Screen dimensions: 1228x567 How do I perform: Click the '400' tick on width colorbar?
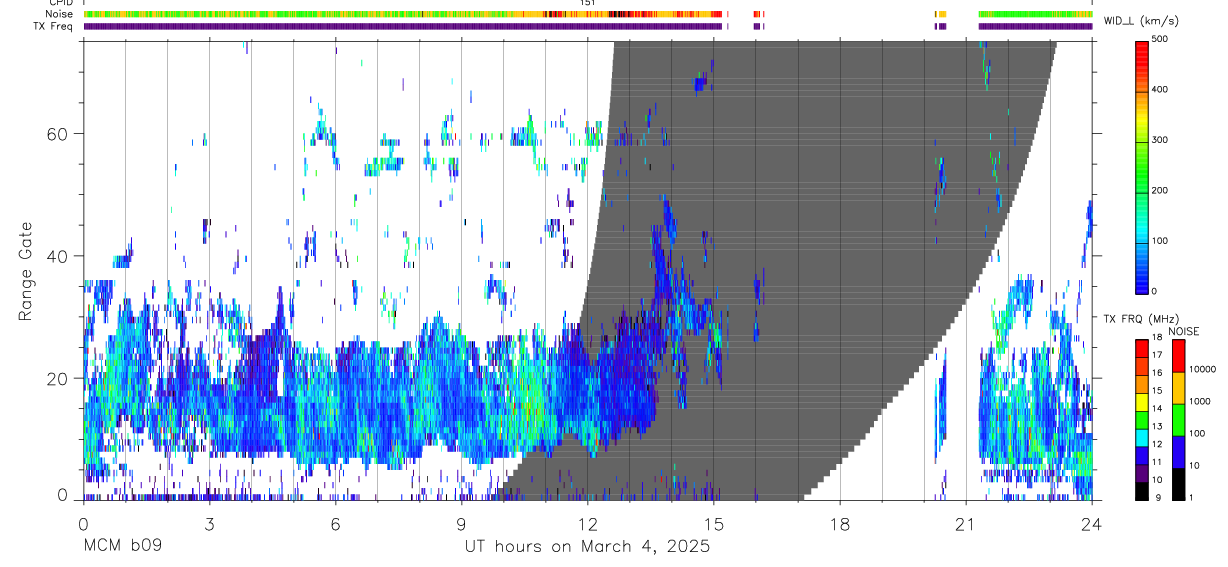point(1160,90)
